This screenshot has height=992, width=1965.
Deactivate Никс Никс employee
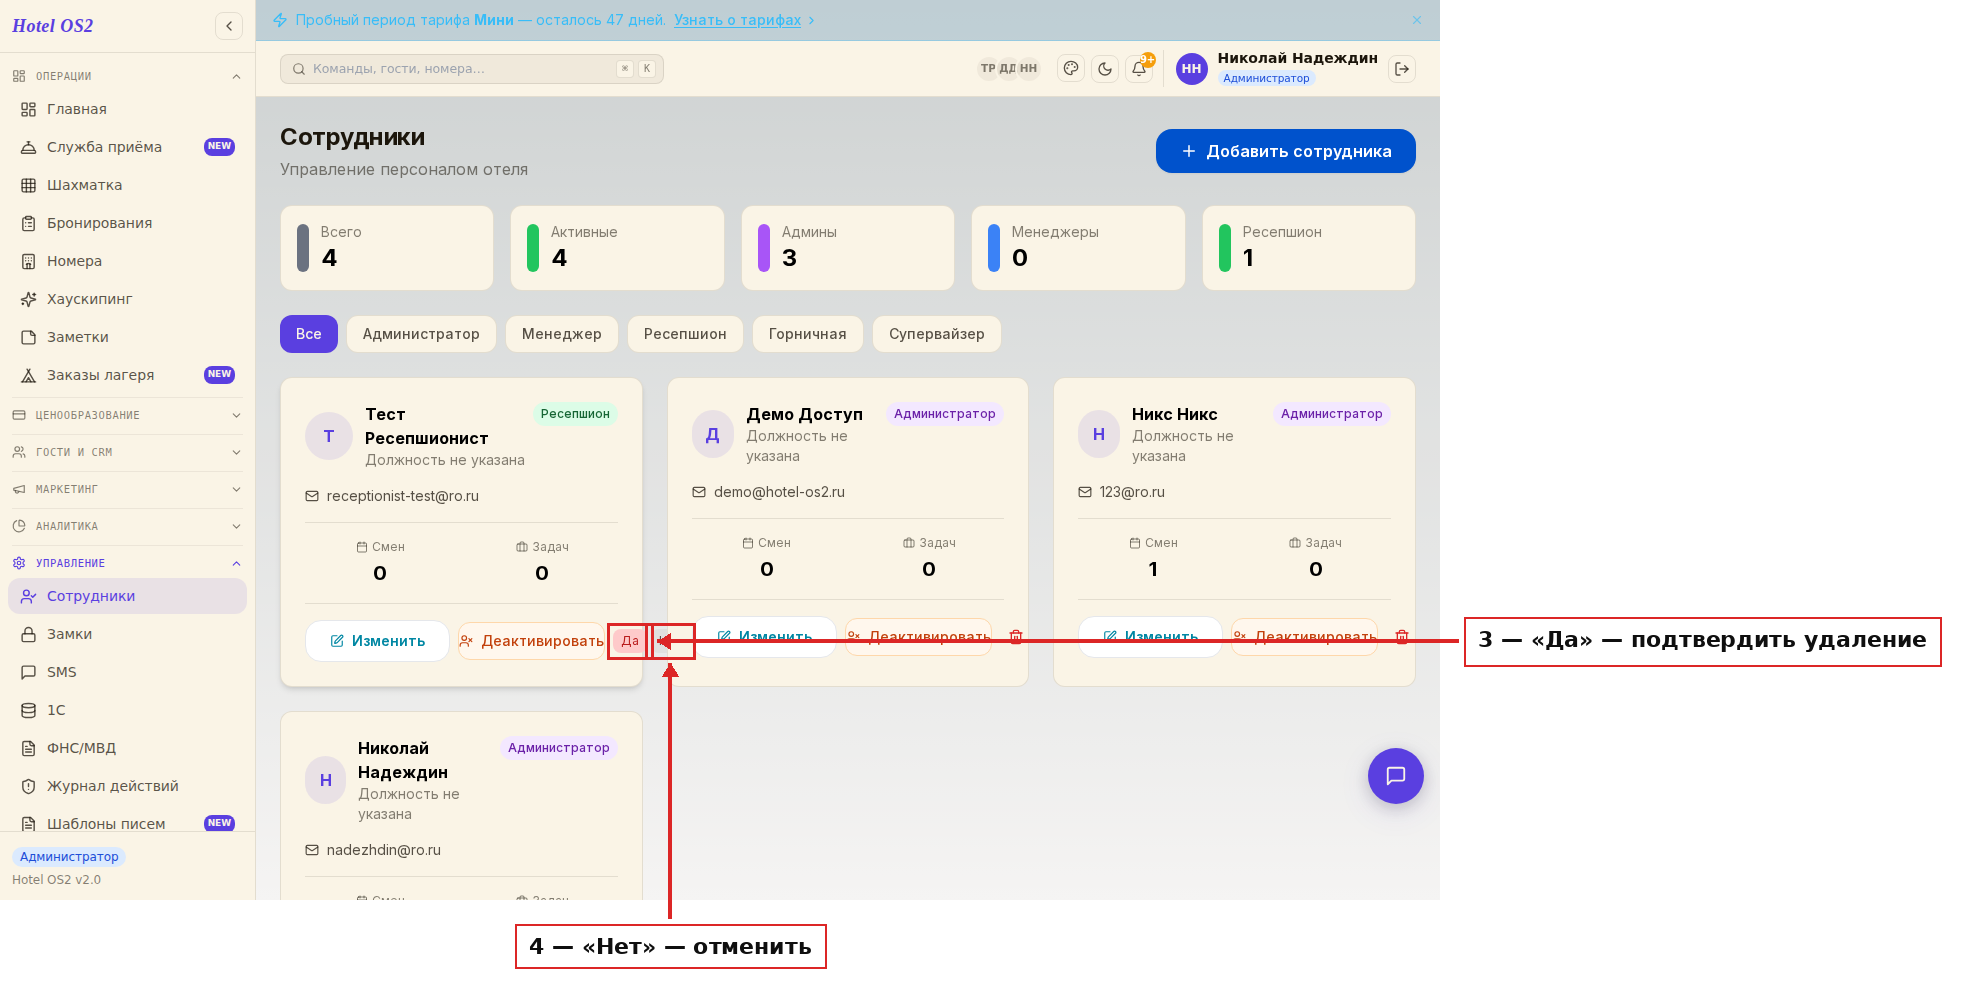[x=1304, y=637]
